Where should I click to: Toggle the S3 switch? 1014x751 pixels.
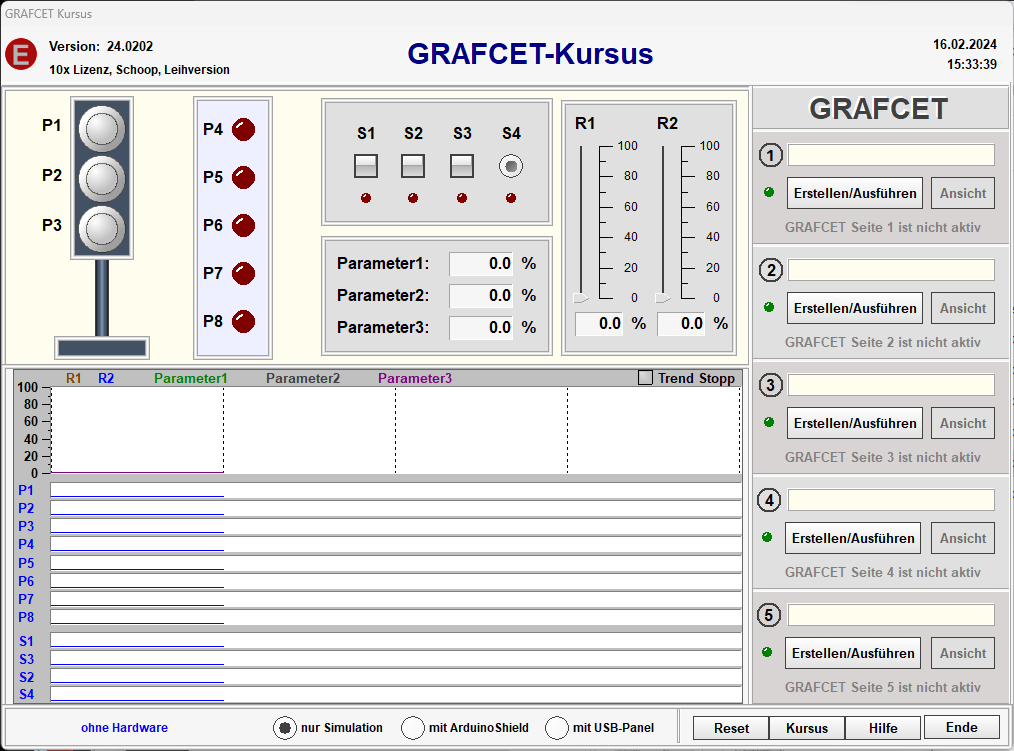[x=462, y=166]
